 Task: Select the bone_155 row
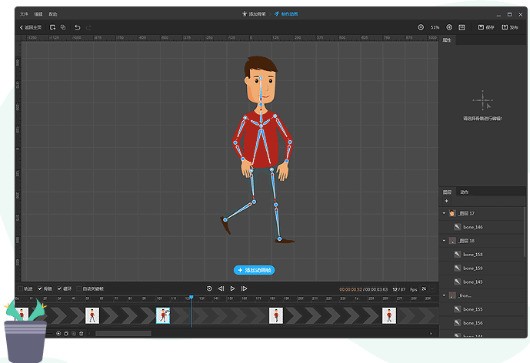pyautogui.click(x=482, y=309)
